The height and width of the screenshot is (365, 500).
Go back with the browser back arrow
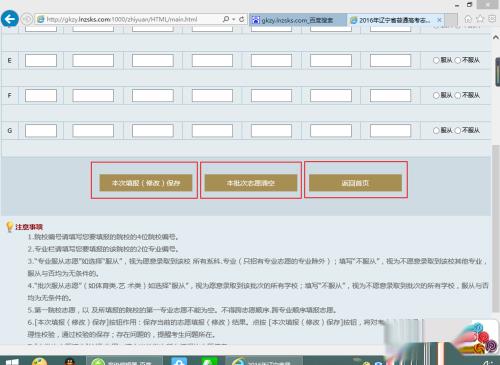coord(10,19)
